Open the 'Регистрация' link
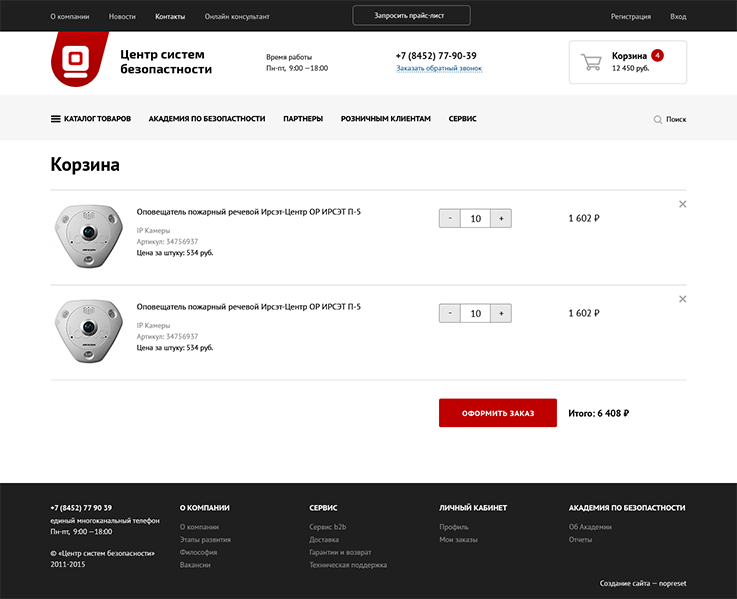 pos(630,17)
